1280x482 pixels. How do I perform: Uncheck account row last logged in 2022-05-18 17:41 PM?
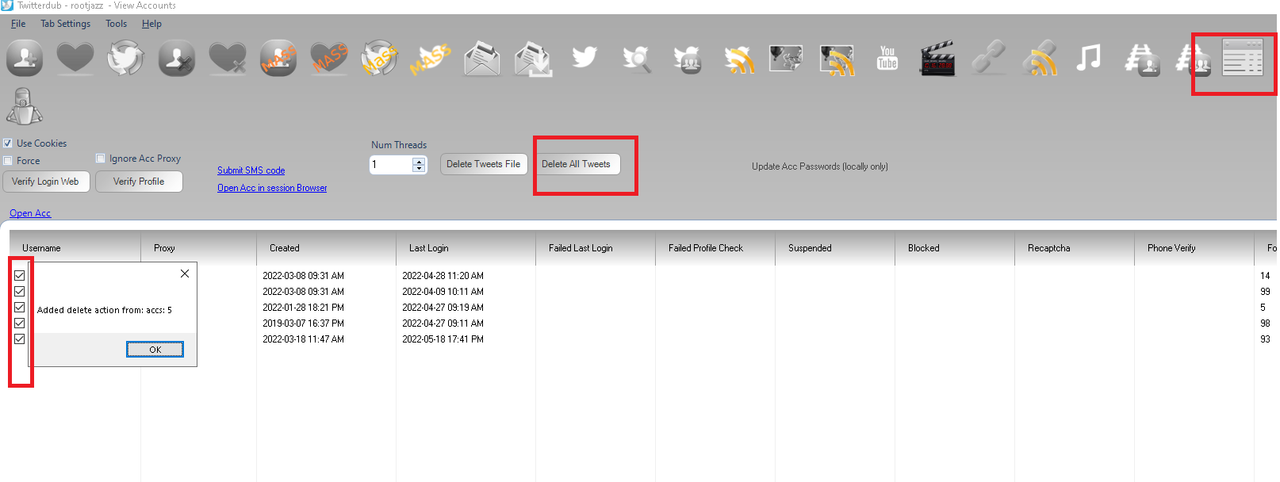coord(19,338)
